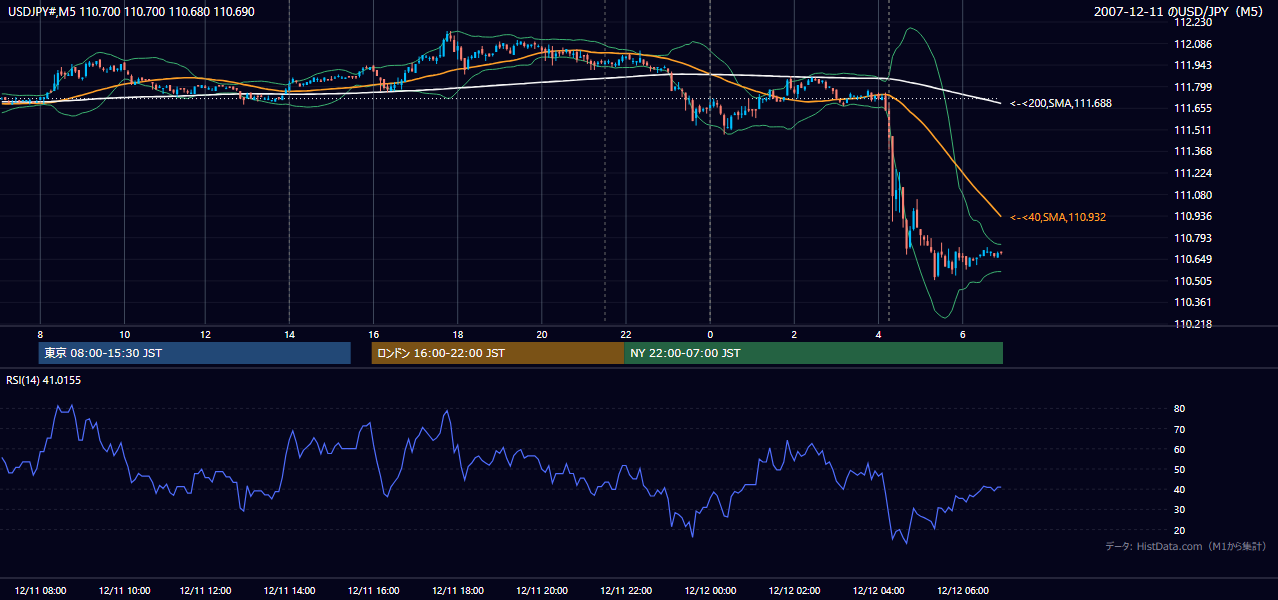The height and width of the screenshot is (600, 1278).
Task: Click the bottom time label 12/11 08:00
Action: [x=40, y=591]
